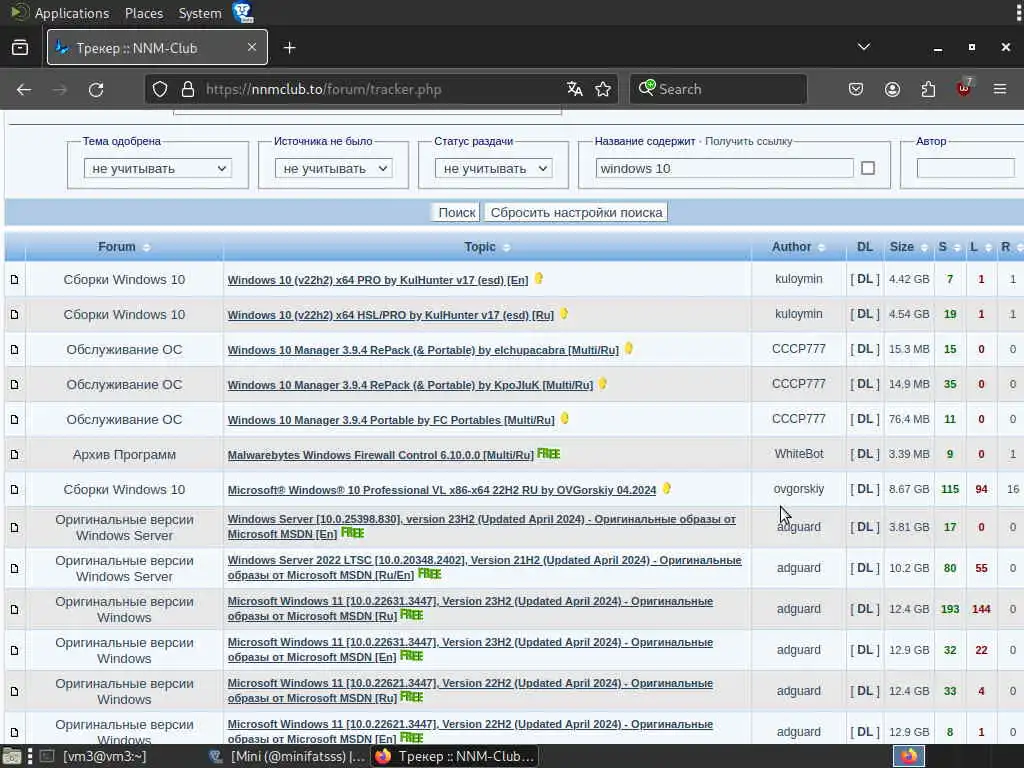
Task: Open the Firefox account icon
Action: pyautogui.click(x=892, y=89)
